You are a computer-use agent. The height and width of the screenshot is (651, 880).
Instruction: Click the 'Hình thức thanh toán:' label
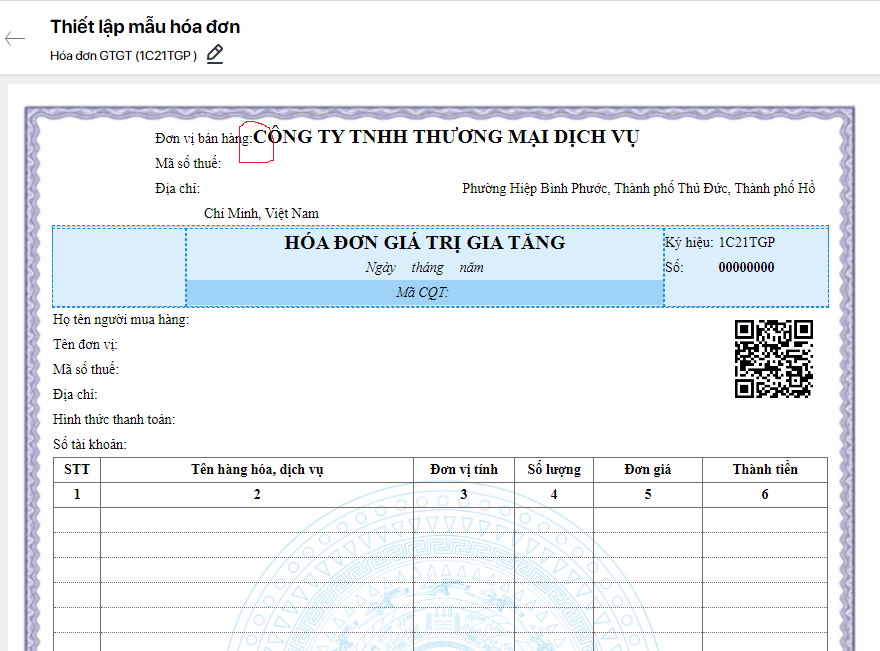114,419
